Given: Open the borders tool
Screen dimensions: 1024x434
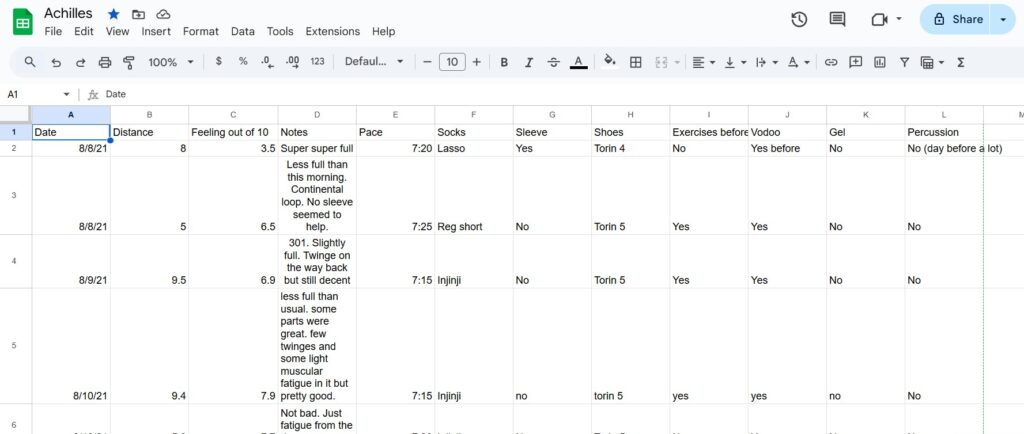Looking at the screenshot, I should coord(635,62).
